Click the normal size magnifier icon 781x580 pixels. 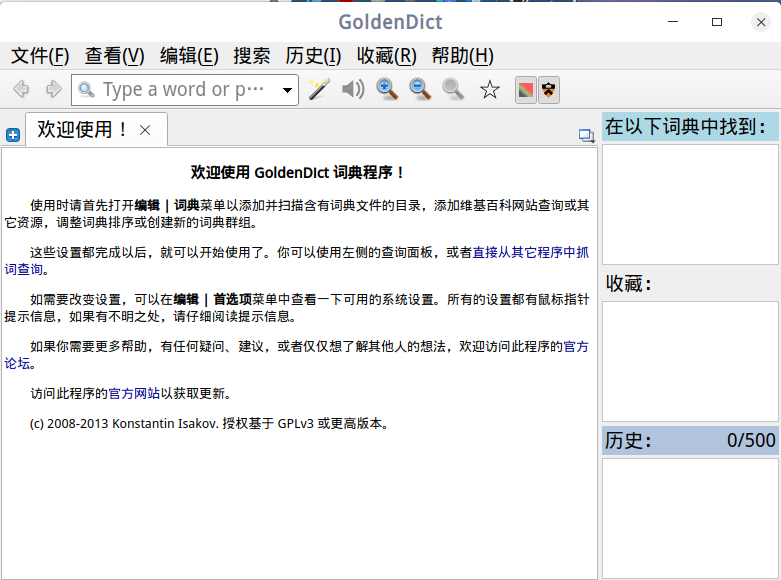point(453,90)
